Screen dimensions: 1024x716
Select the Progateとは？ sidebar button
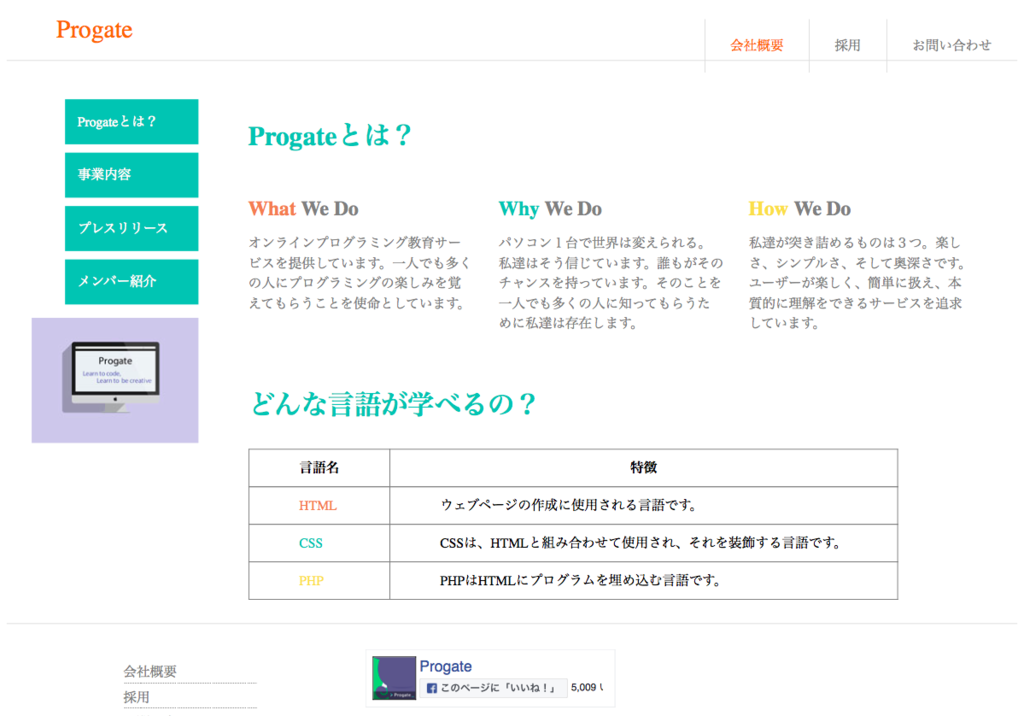point(131,122)
